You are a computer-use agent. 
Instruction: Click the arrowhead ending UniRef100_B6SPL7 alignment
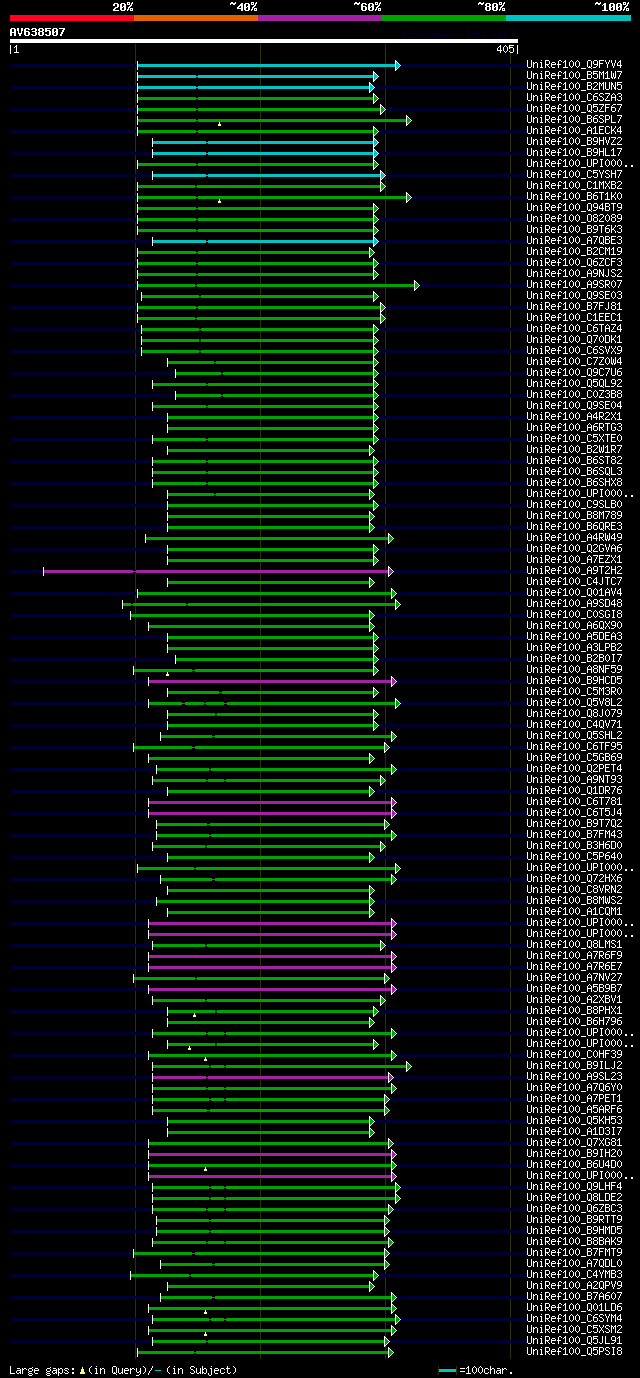408,120
